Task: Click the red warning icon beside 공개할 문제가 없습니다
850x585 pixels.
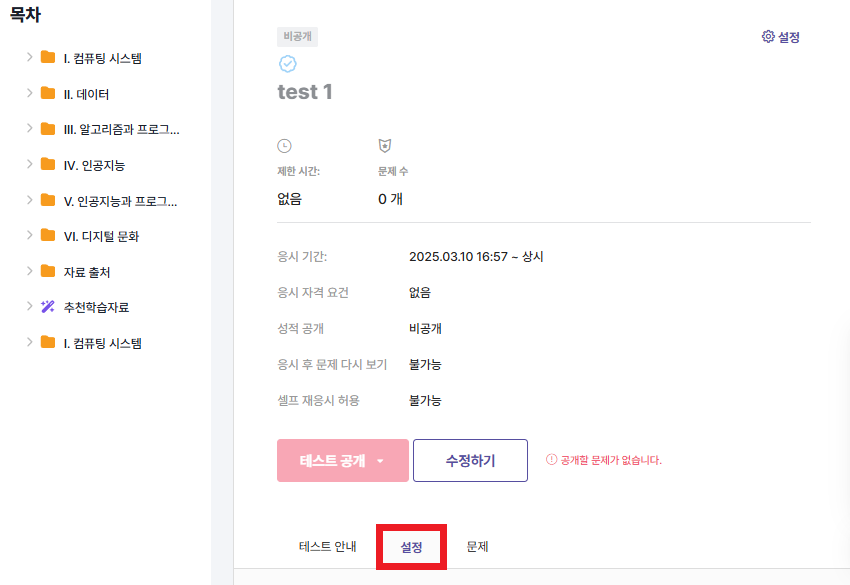Action: (x=551, y=460)
